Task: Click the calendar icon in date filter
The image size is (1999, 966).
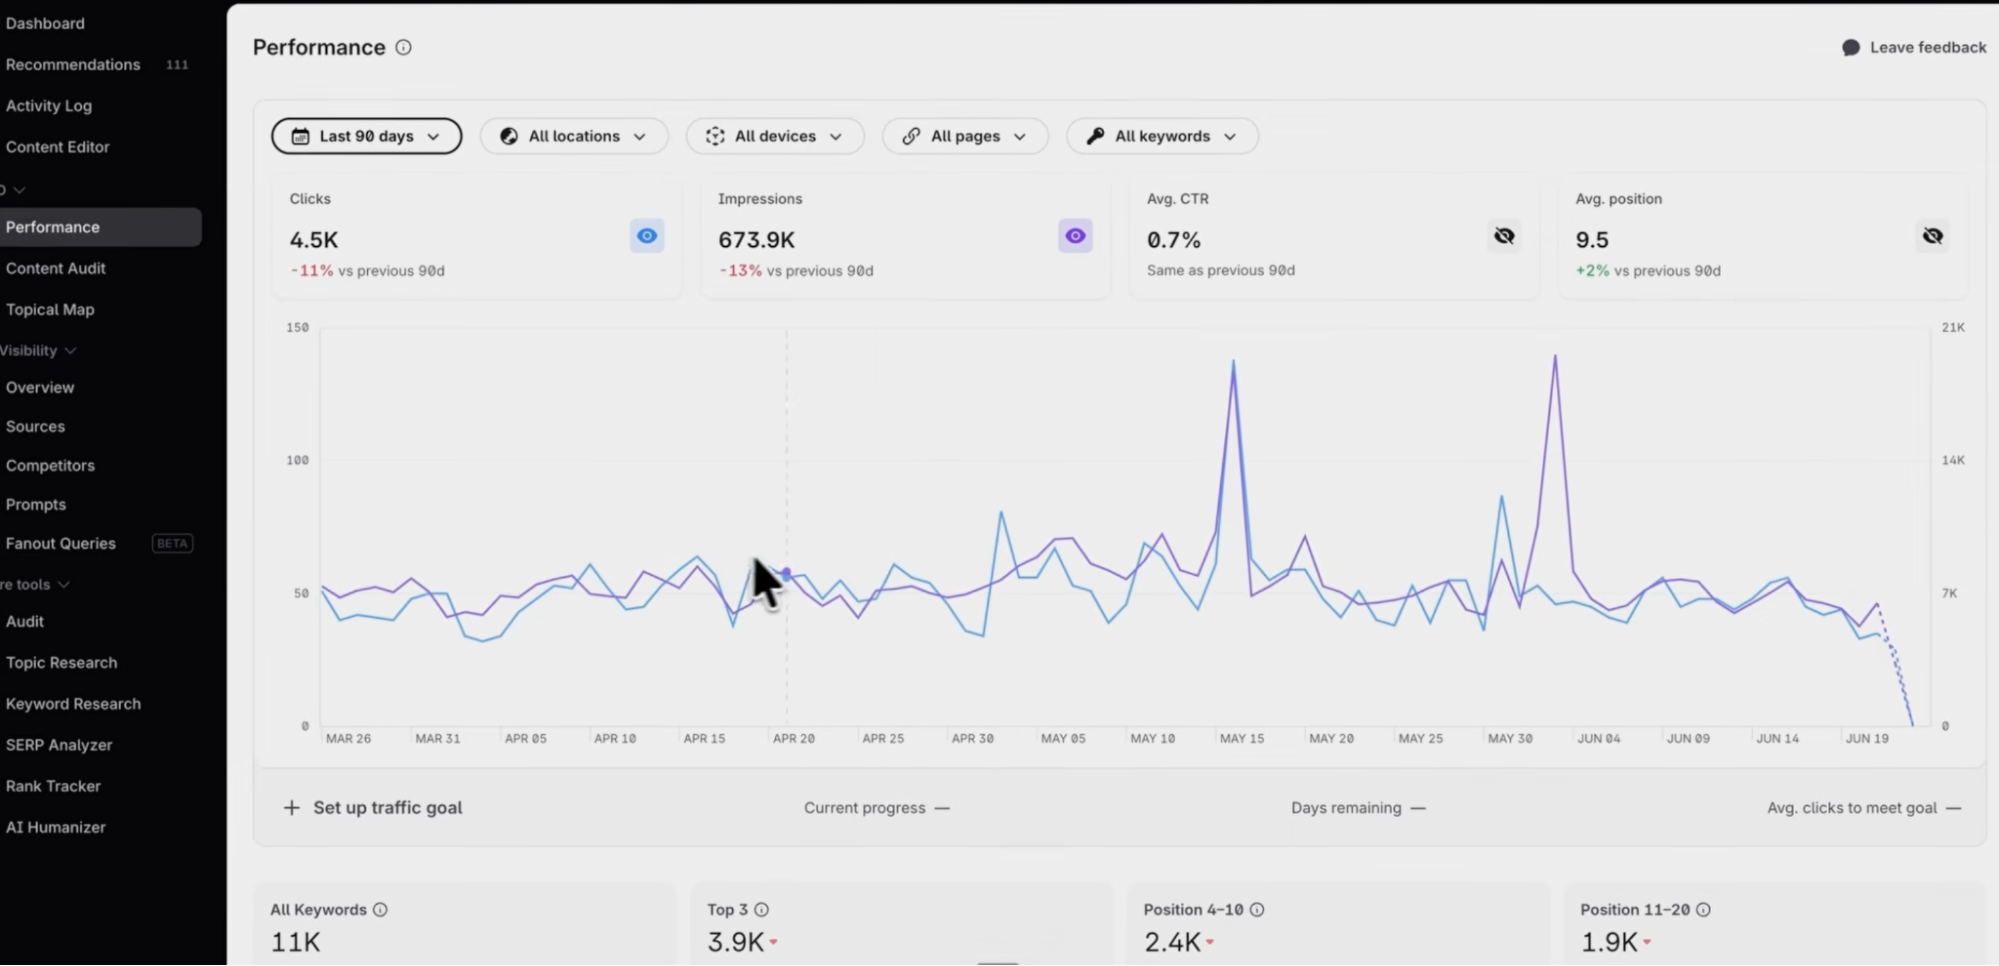Action: [x=300, y=136]
